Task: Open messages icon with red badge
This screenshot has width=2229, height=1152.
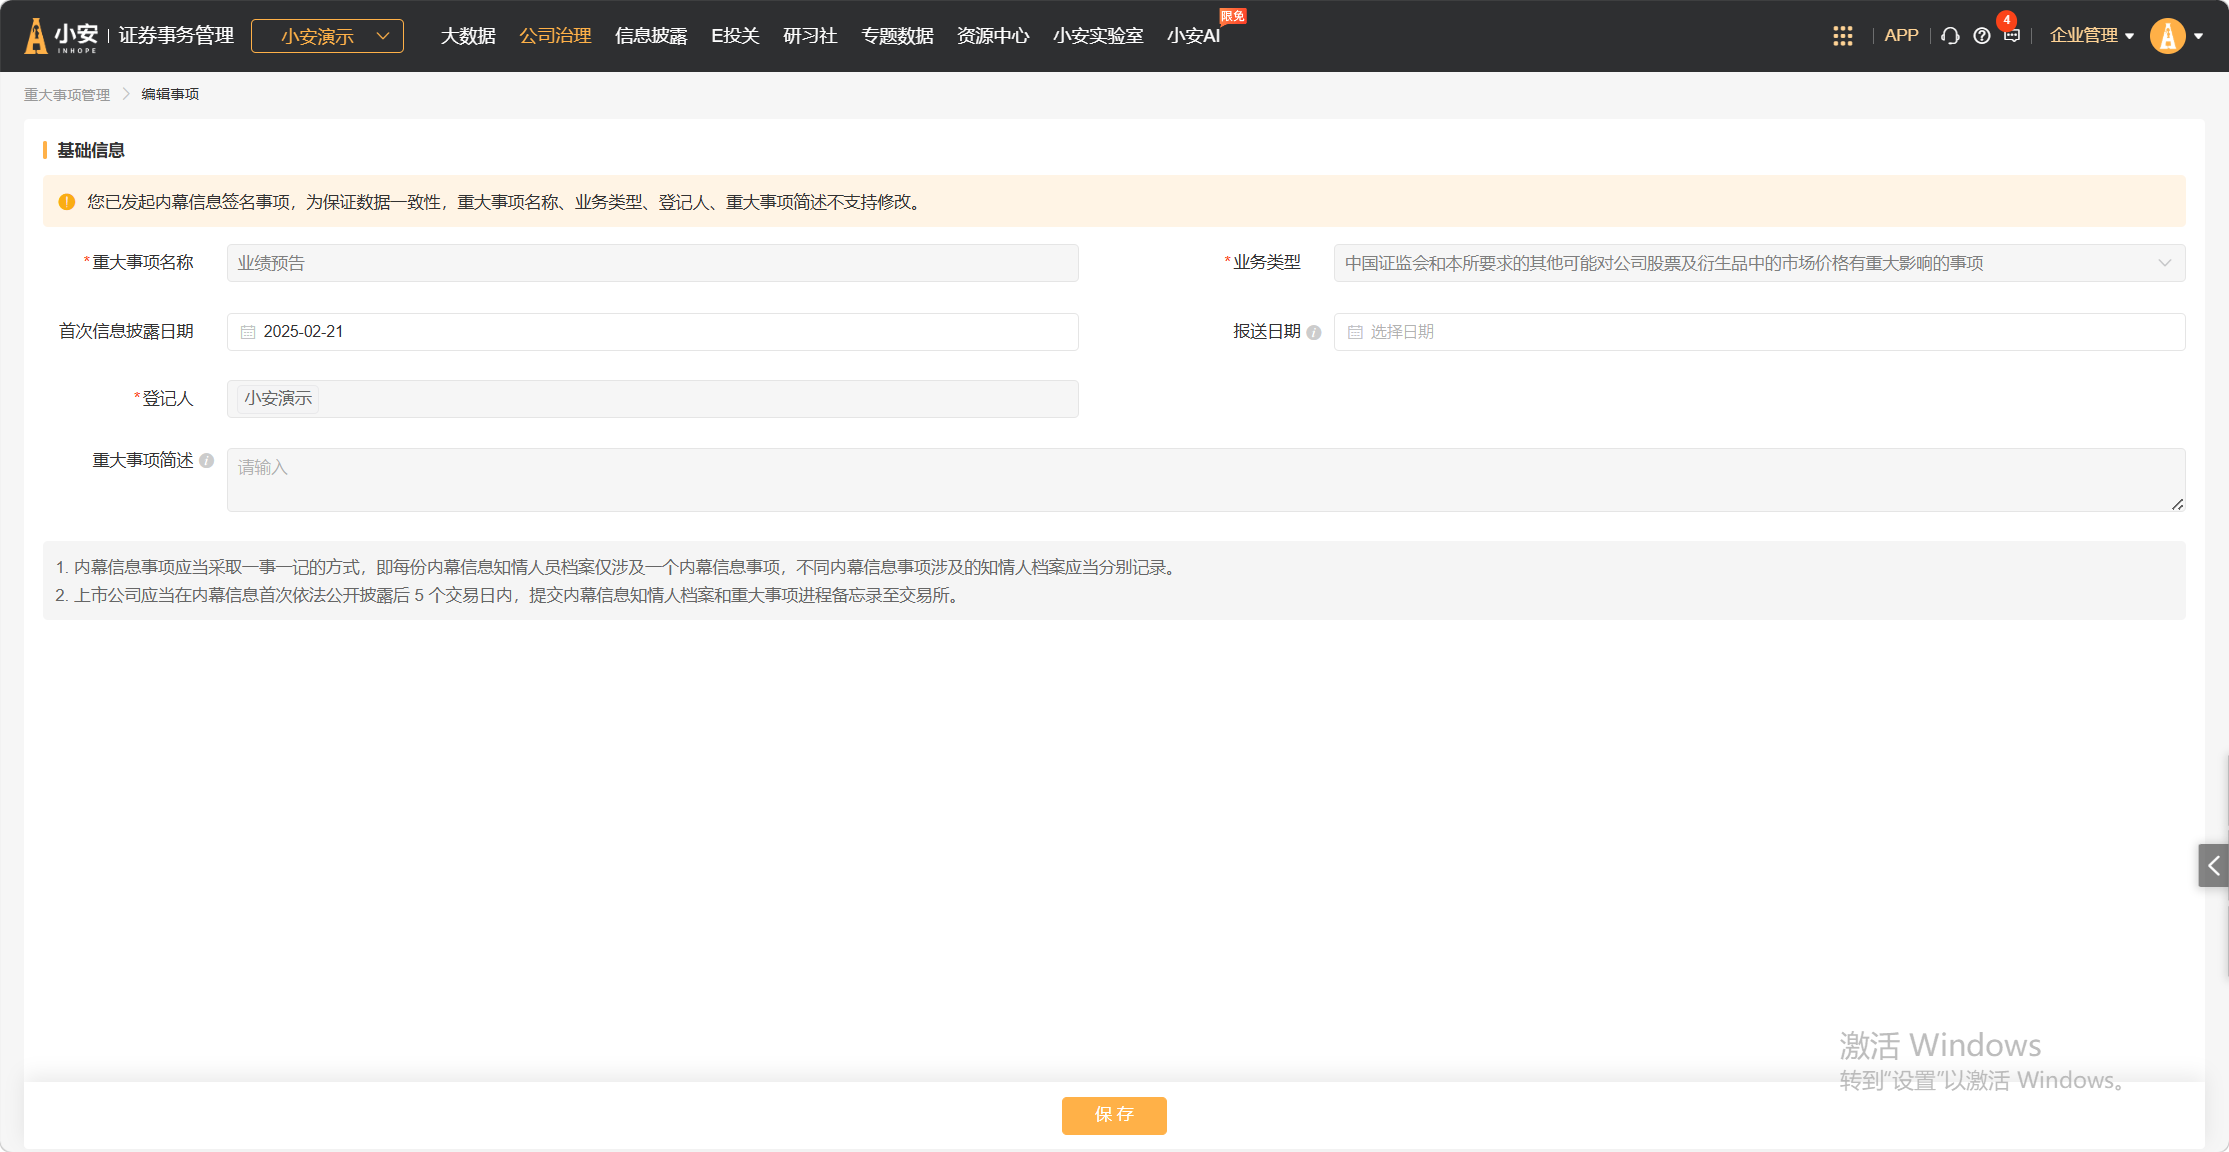Action: [x=2011, y=35]
